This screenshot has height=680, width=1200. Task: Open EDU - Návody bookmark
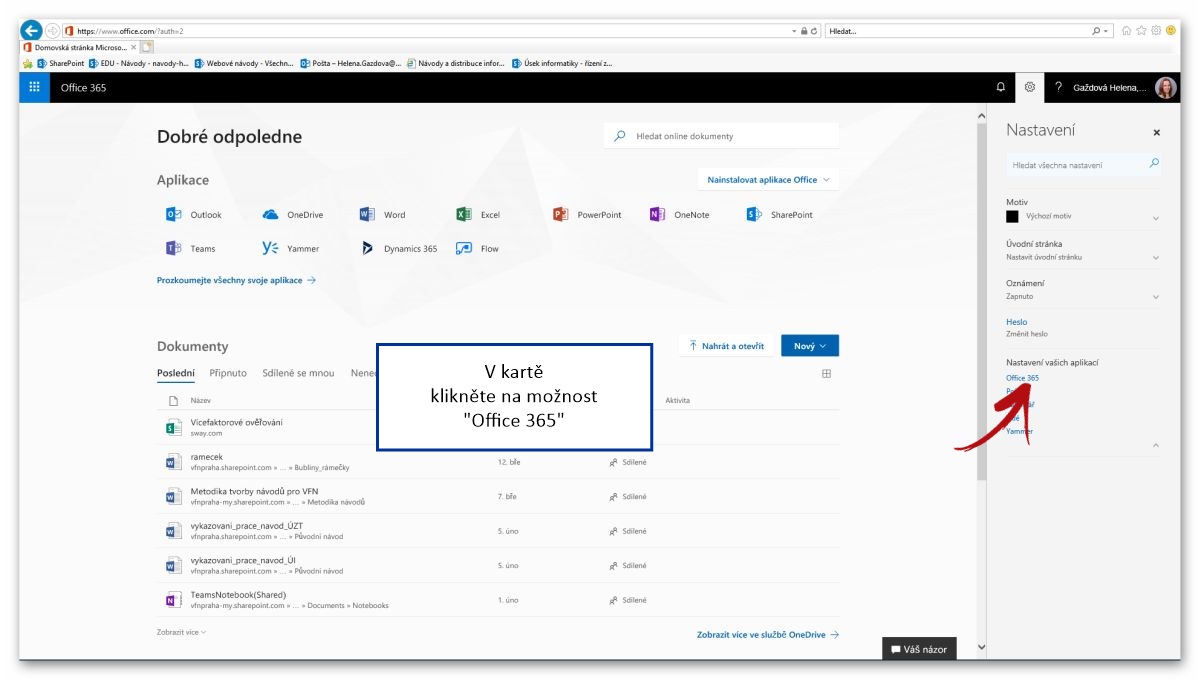point(139,63)
